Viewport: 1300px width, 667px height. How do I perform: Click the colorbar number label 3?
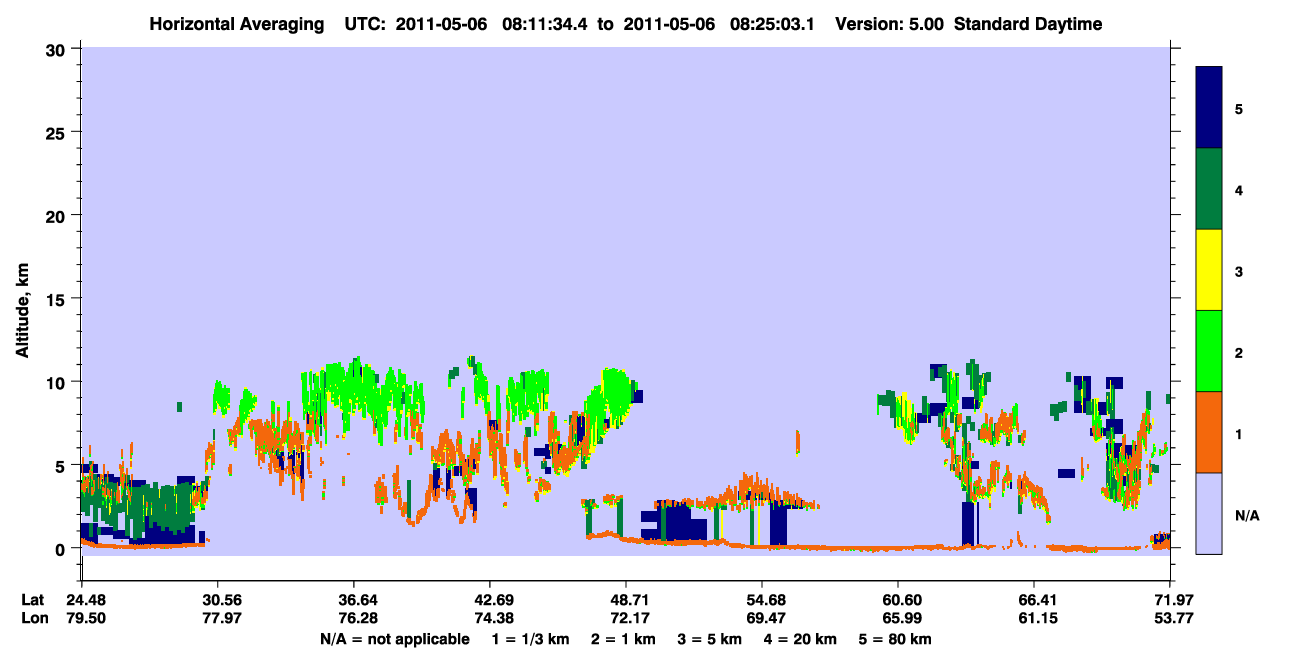click(x=1239, y=271)
